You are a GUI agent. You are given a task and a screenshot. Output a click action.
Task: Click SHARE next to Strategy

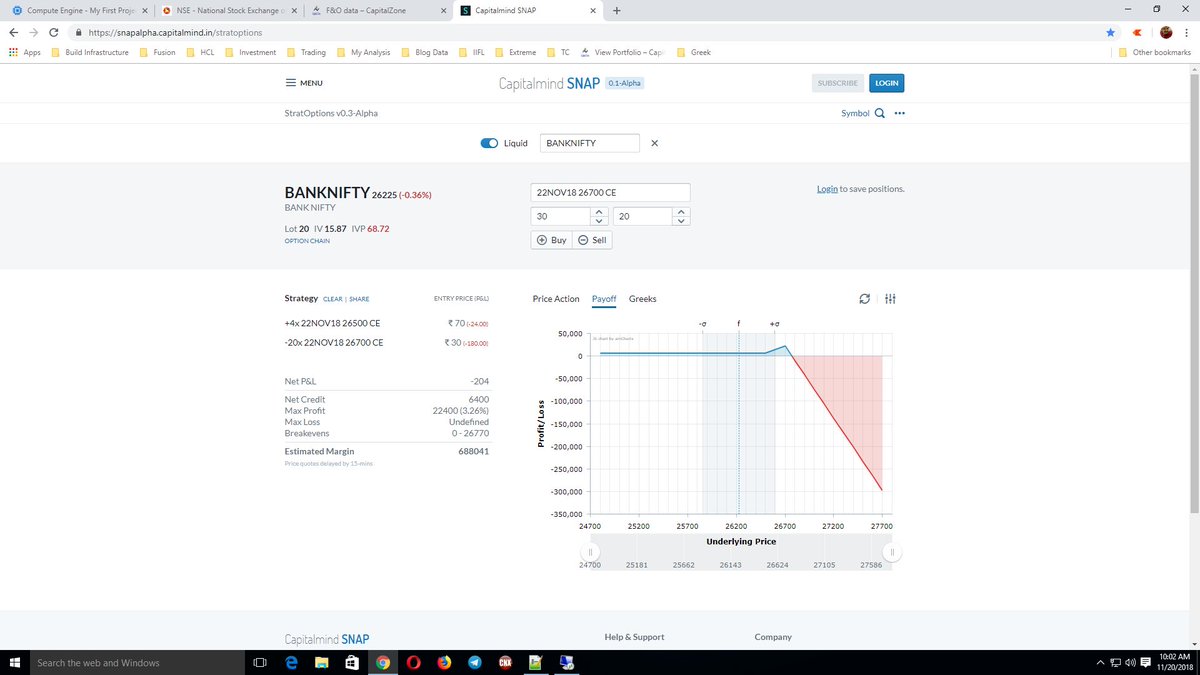pyautogui.click(x=359, y=299)
